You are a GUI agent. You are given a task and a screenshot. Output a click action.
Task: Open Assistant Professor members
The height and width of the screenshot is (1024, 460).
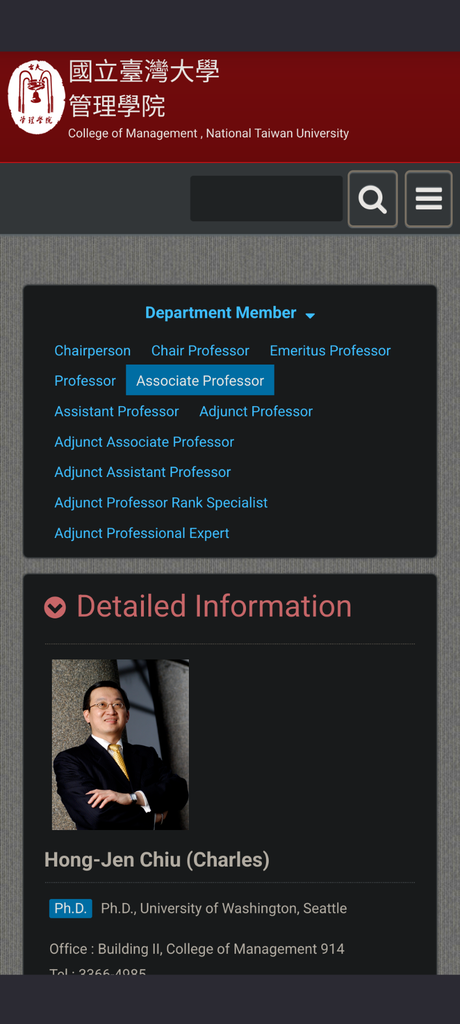(x=116, y=411)
